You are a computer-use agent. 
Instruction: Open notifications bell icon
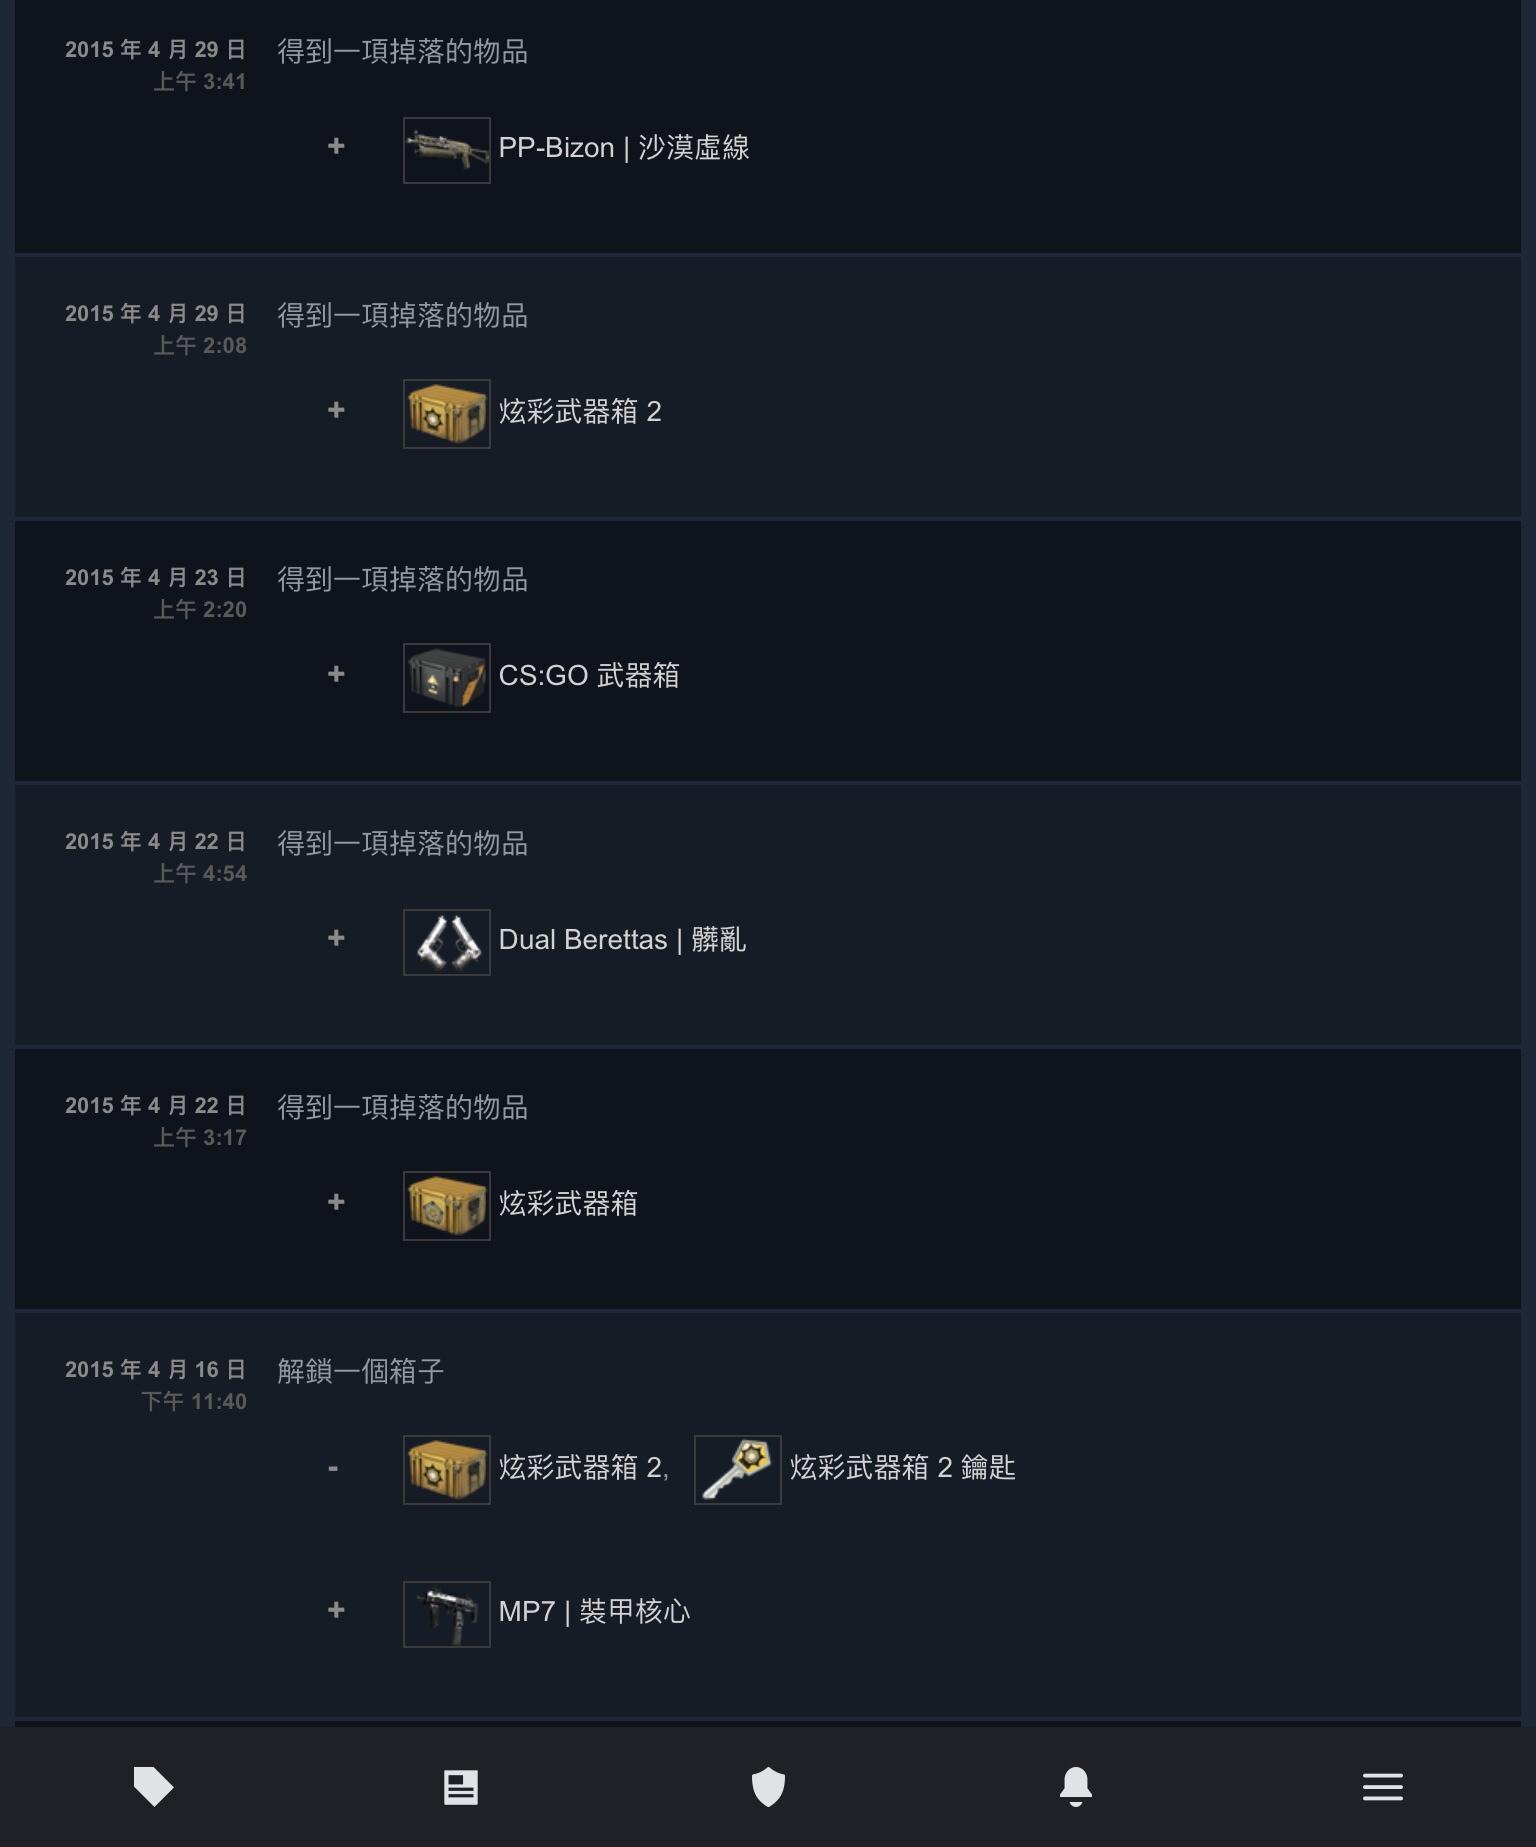[x=1076, y=1786]
